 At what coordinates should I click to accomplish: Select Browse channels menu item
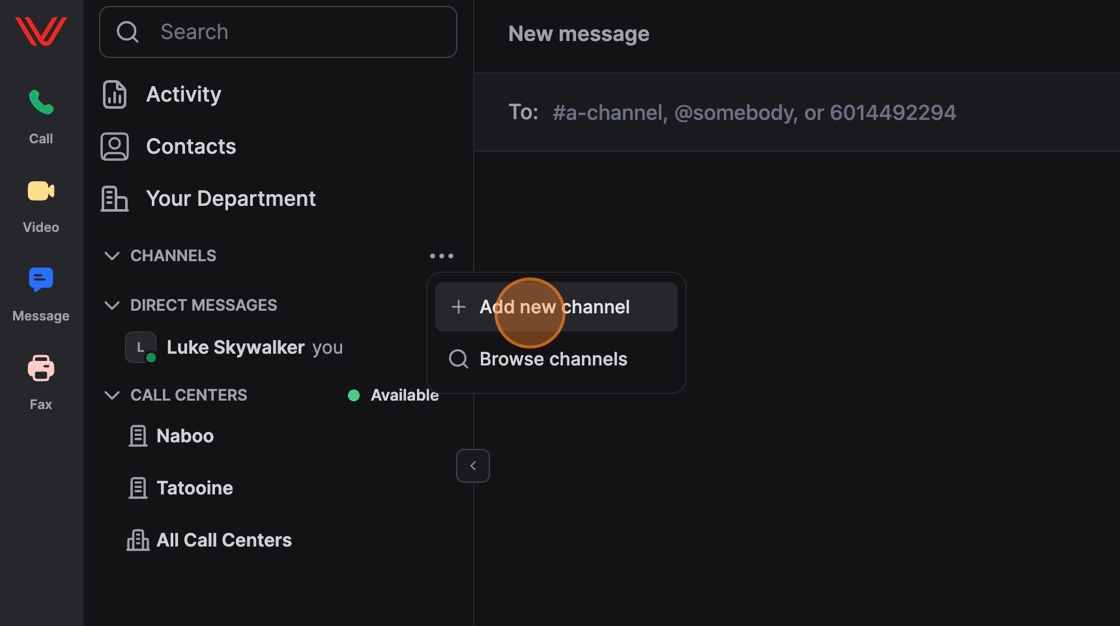553,359
